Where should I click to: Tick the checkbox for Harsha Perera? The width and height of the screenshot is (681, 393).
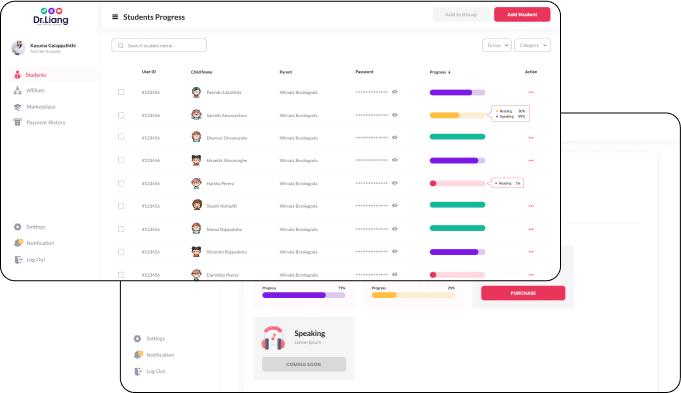pyautogui.click(x=121, y=183)
